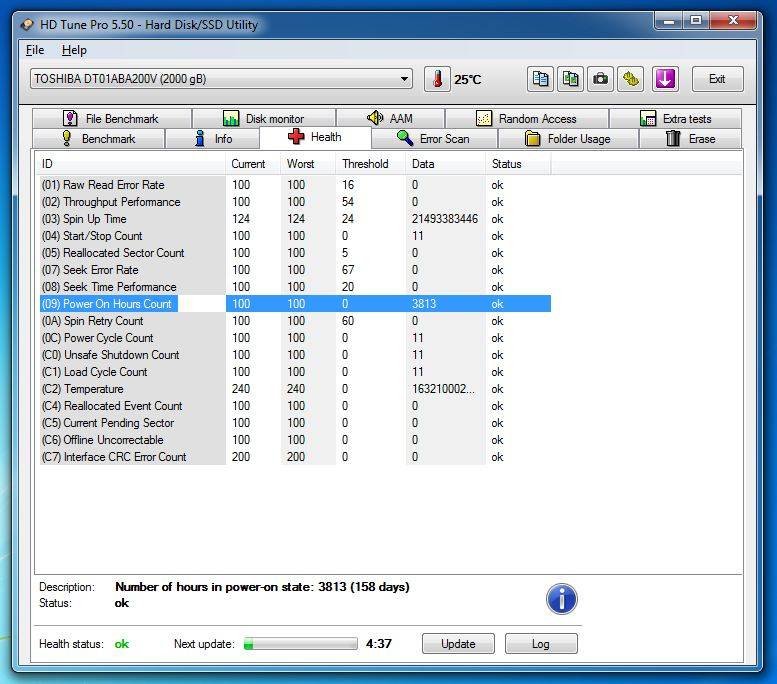The width and height of the screenshot is (777, 684).
Task: Click the 25°C temperature reading
Action: [468, 79]
